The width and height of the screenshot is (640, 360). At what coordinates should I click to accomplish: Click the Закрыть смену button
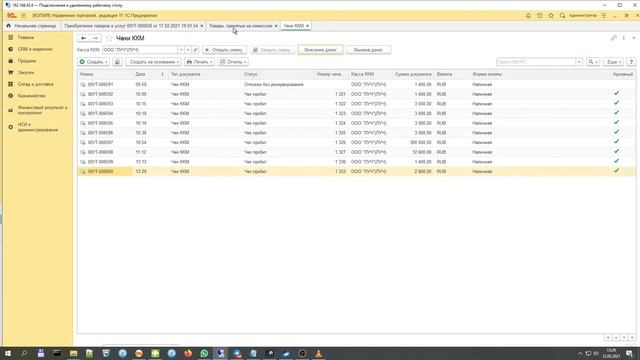click(272, 50)
